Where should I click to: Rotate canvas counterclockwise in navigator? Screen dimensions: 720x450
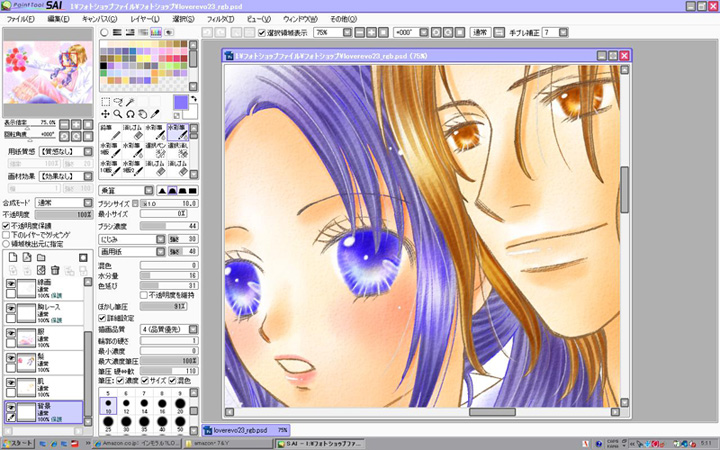click(x=64, y=136)
